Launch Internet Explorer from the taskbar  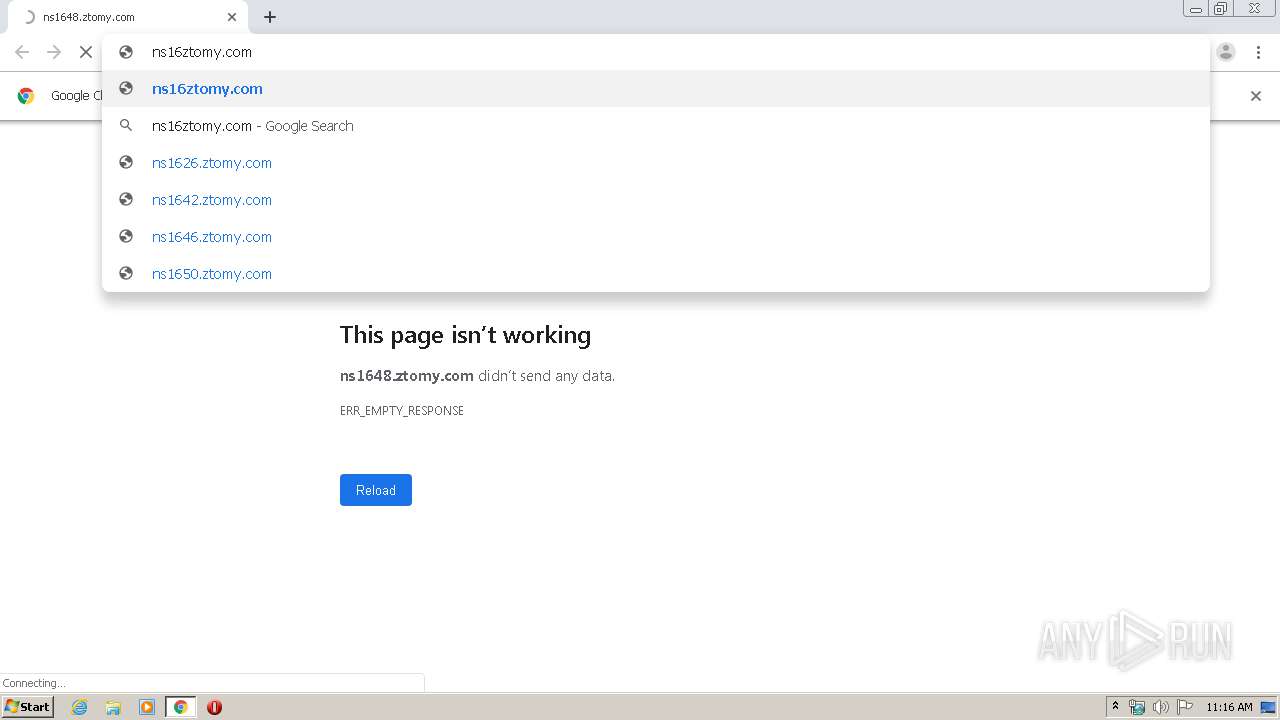point(80,707)
